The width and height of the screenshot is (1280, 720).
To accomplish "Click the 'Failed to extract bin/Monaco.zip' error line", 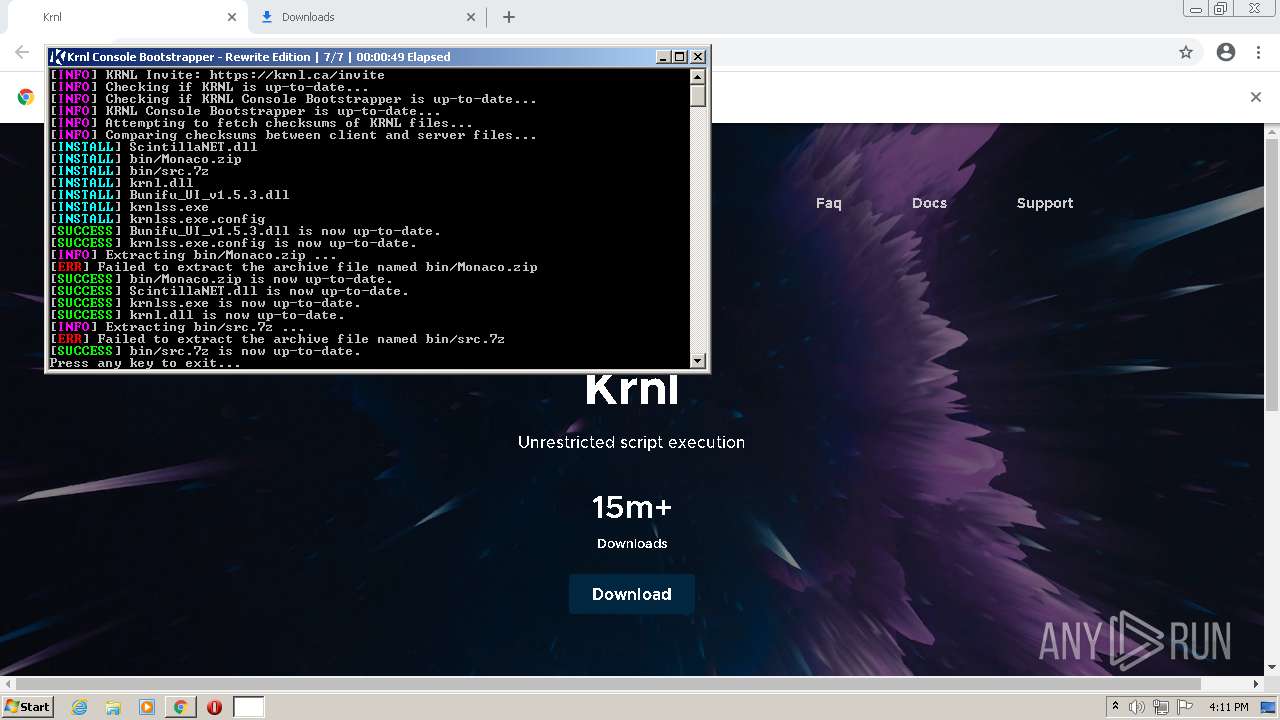I will [x=294, y=267].
